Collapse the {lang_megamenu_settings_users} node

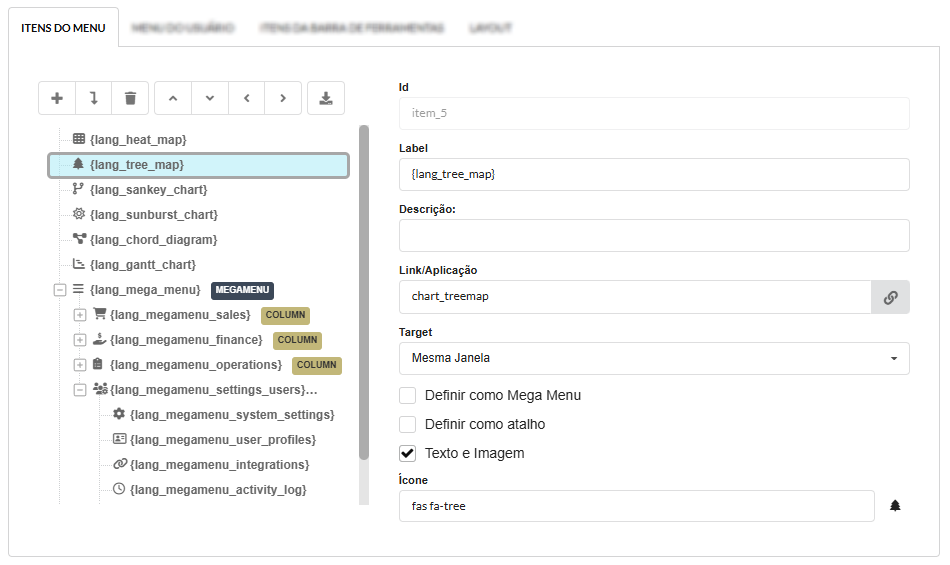[x=79, y=390]
